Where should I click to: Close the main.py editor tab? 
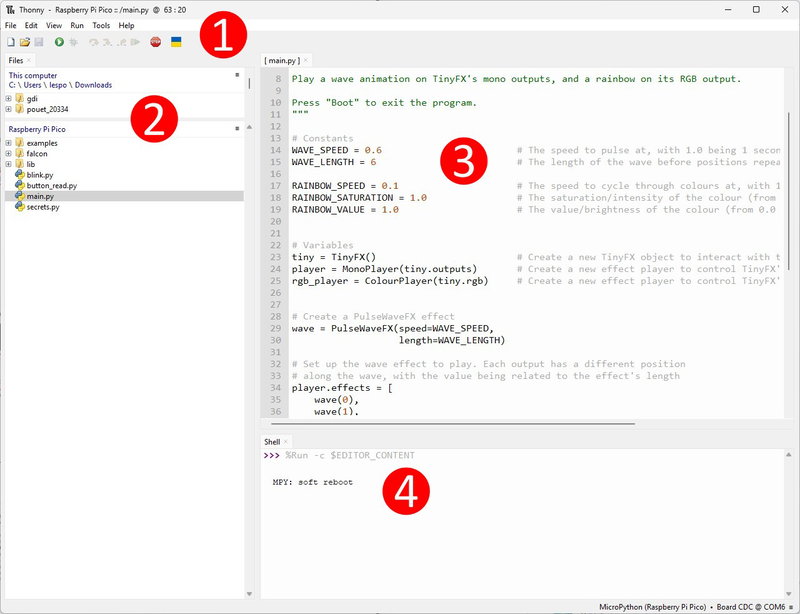tap(306, 60)
